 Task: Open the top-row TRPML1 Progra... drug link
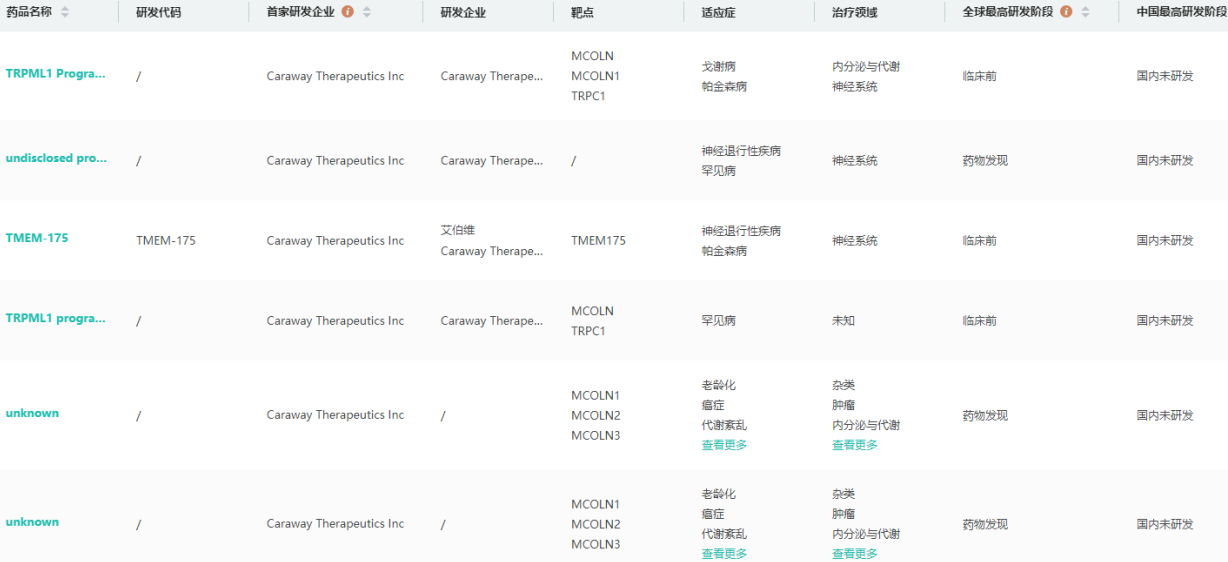[55, 73]
